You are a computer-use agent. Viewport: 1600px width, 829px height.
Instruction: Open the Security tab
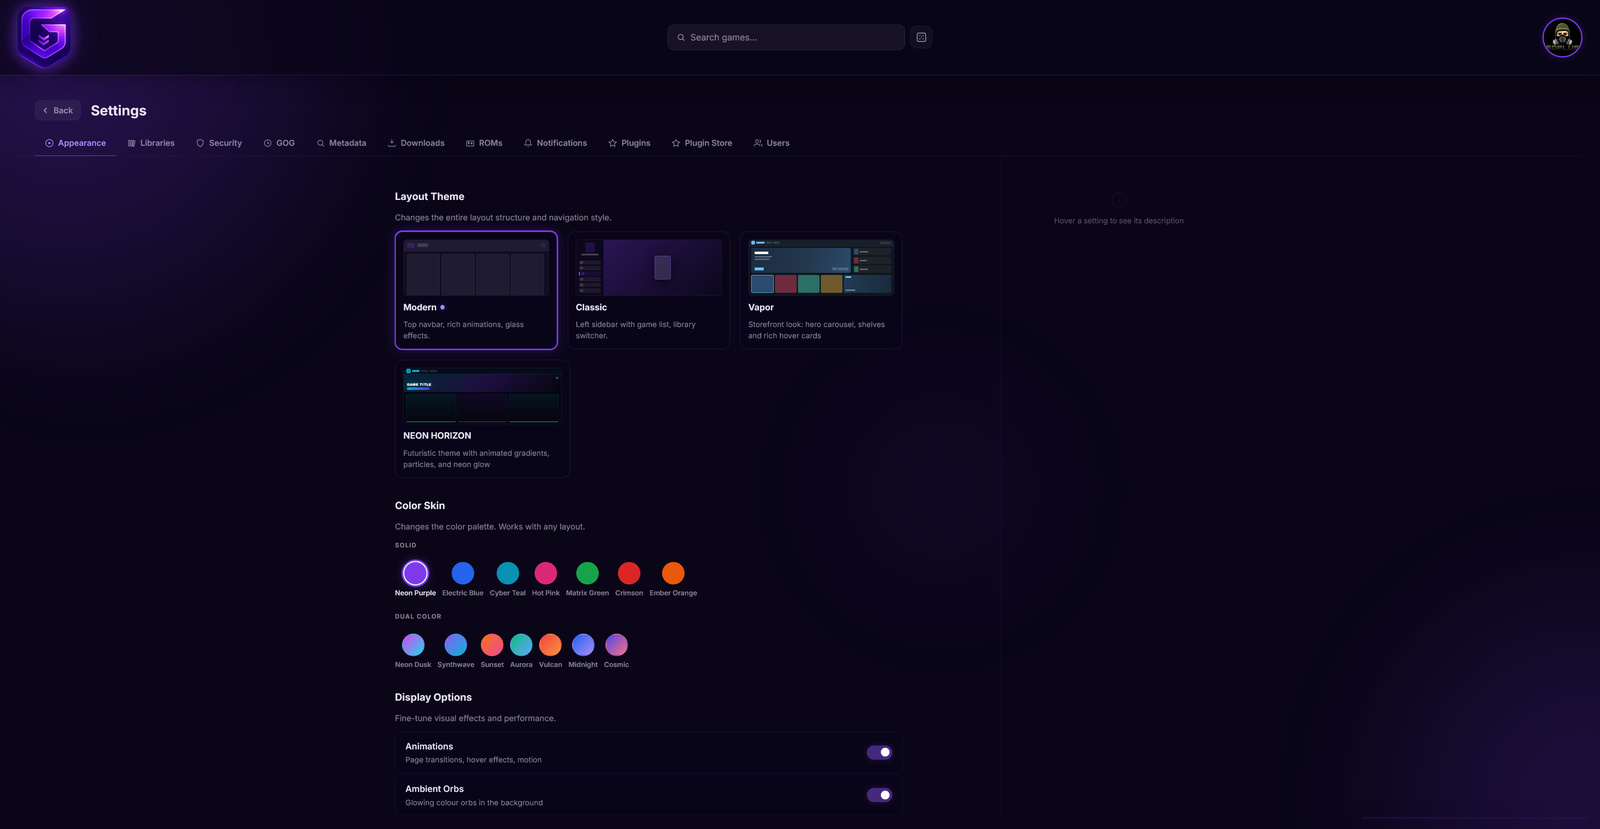[x=219, y=143]
